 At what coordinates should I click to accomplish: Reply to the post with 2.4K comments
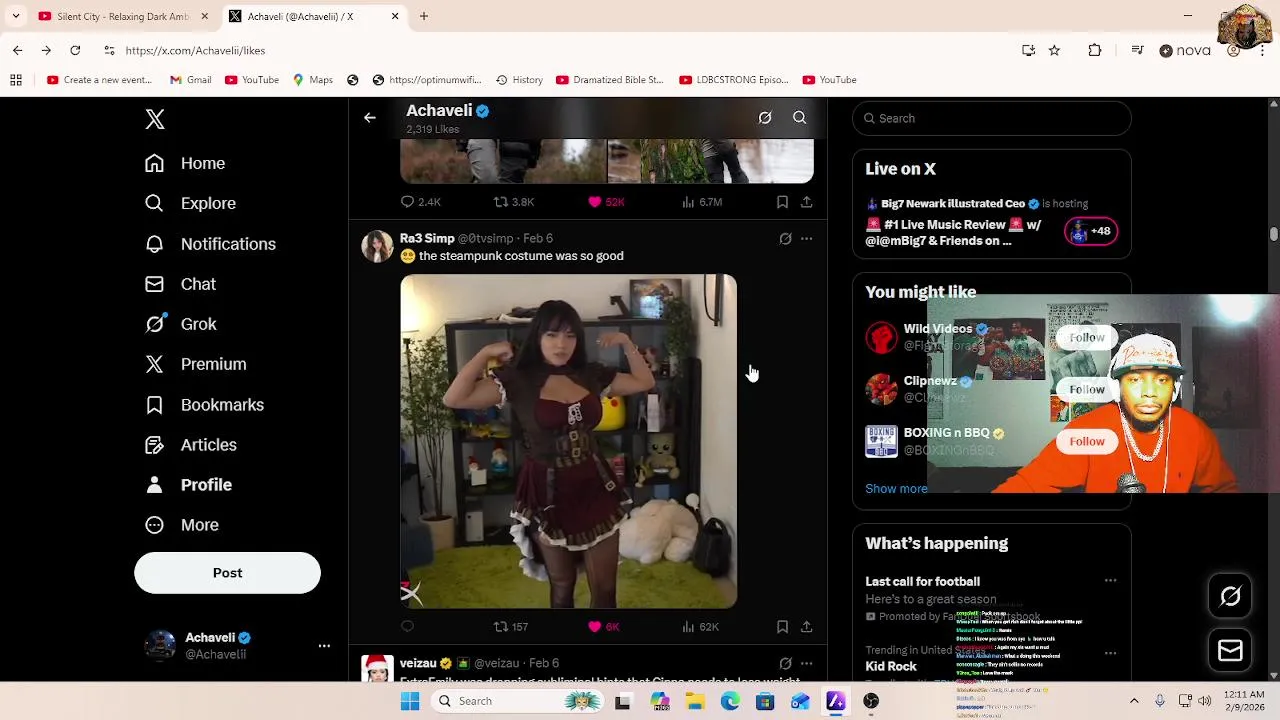click(420, 202)
